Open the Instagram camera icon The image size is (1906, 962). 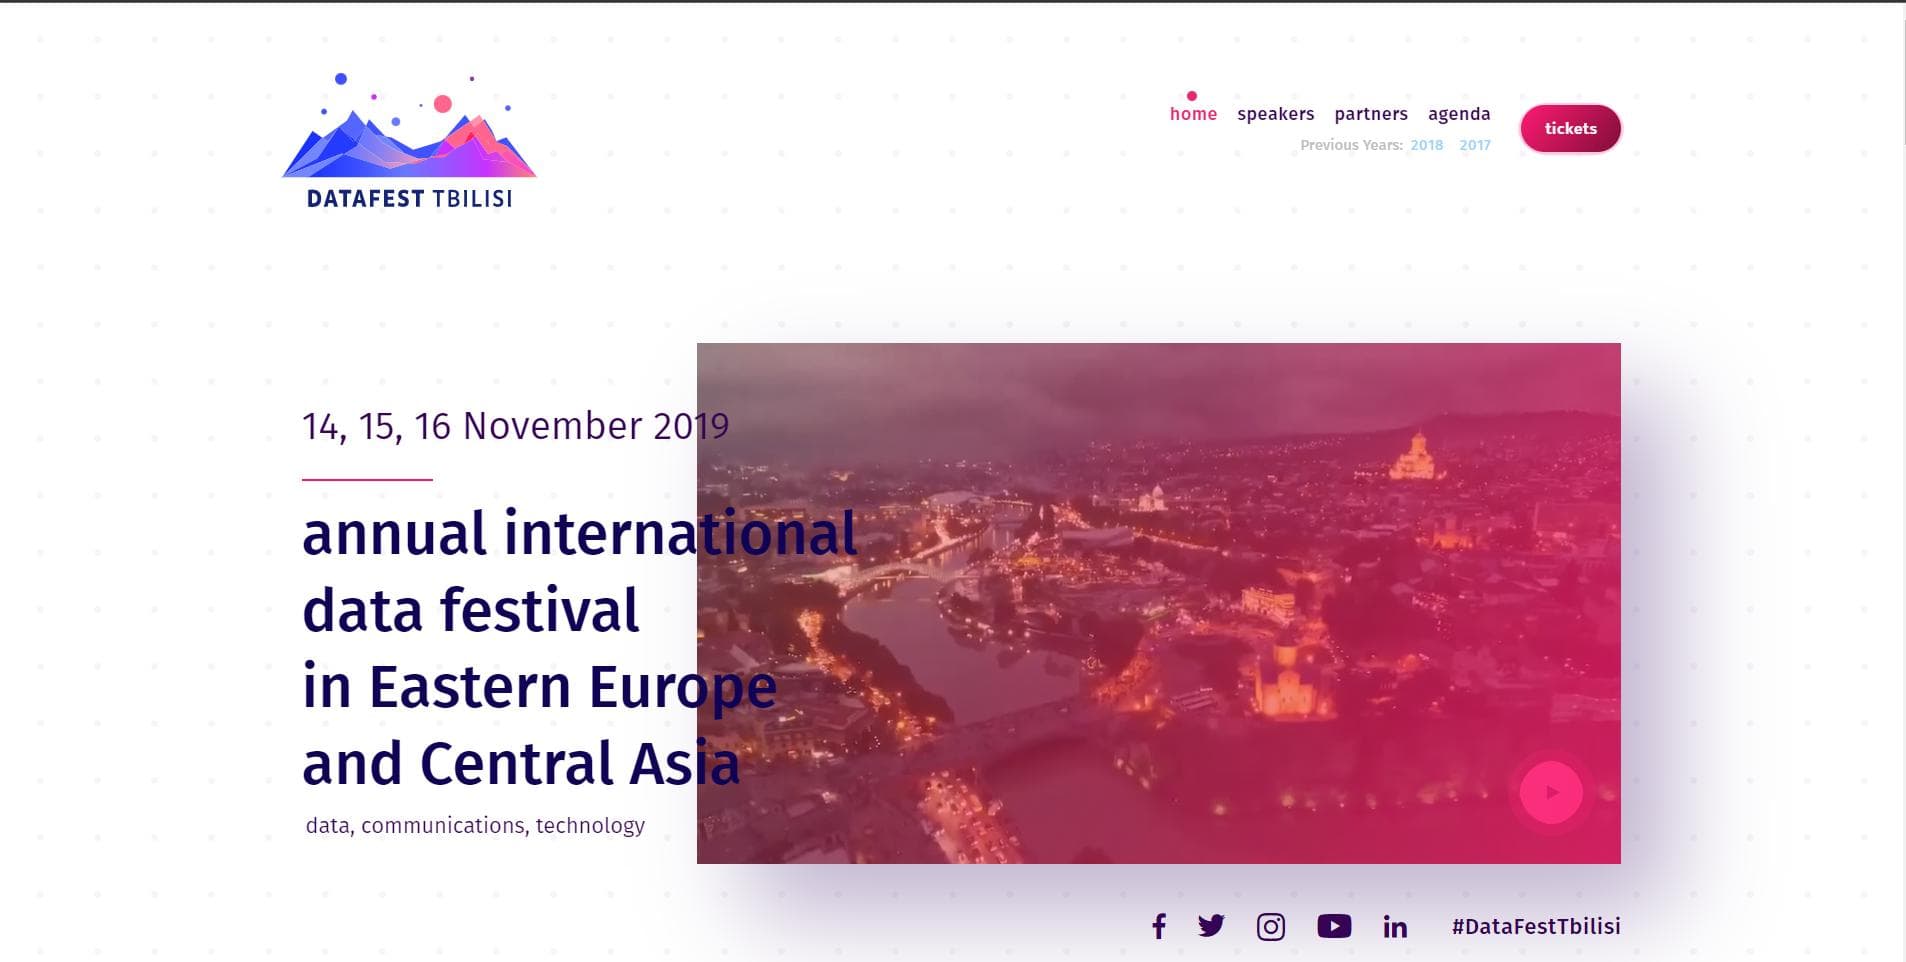1271,927
